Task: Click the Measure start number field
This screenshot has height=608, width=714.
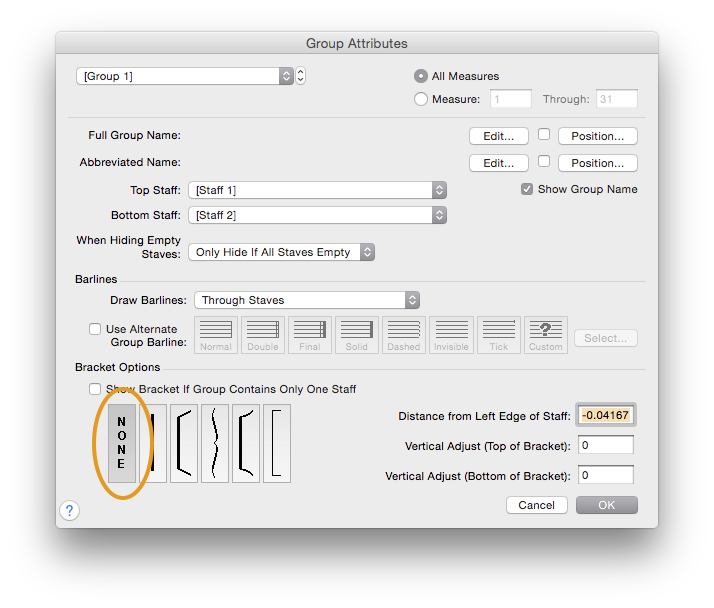Action: point(510,99)
